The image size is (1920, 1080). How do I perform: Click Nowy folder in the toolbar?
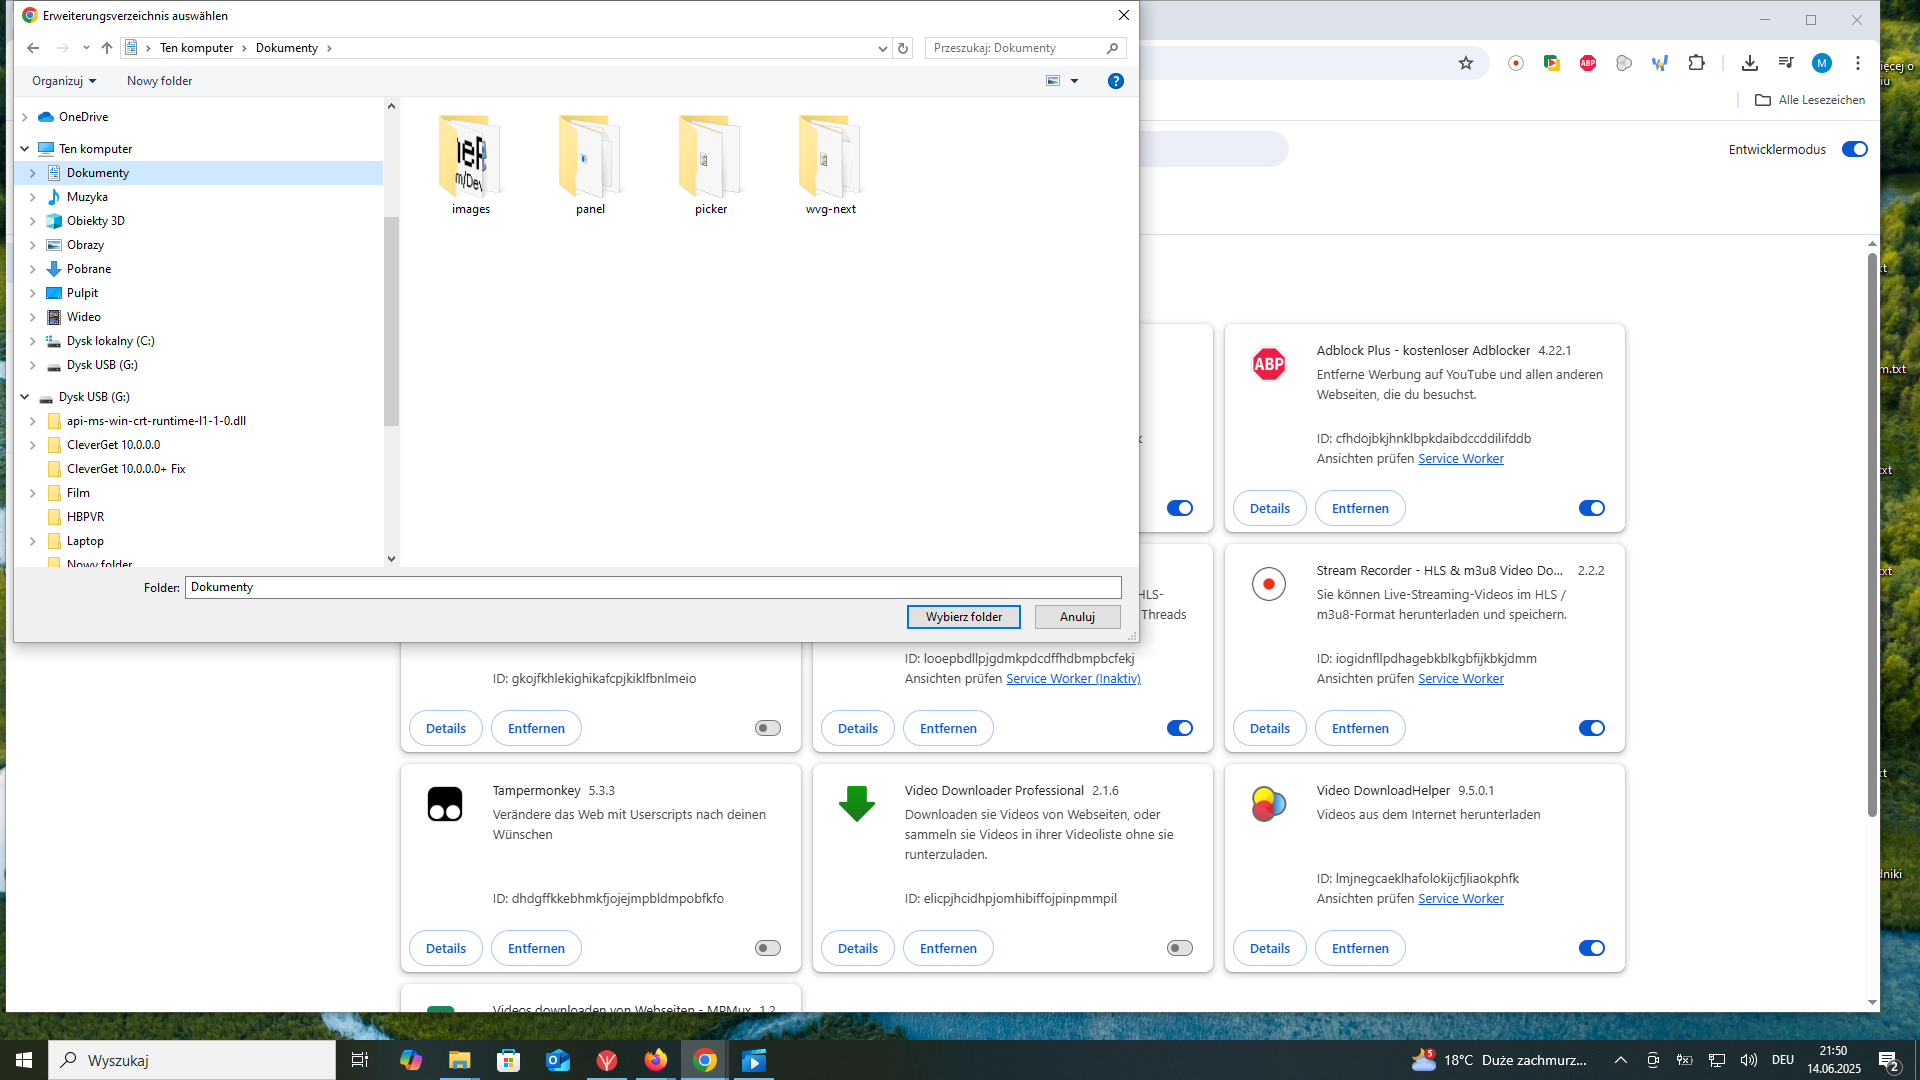pos(159,81)
